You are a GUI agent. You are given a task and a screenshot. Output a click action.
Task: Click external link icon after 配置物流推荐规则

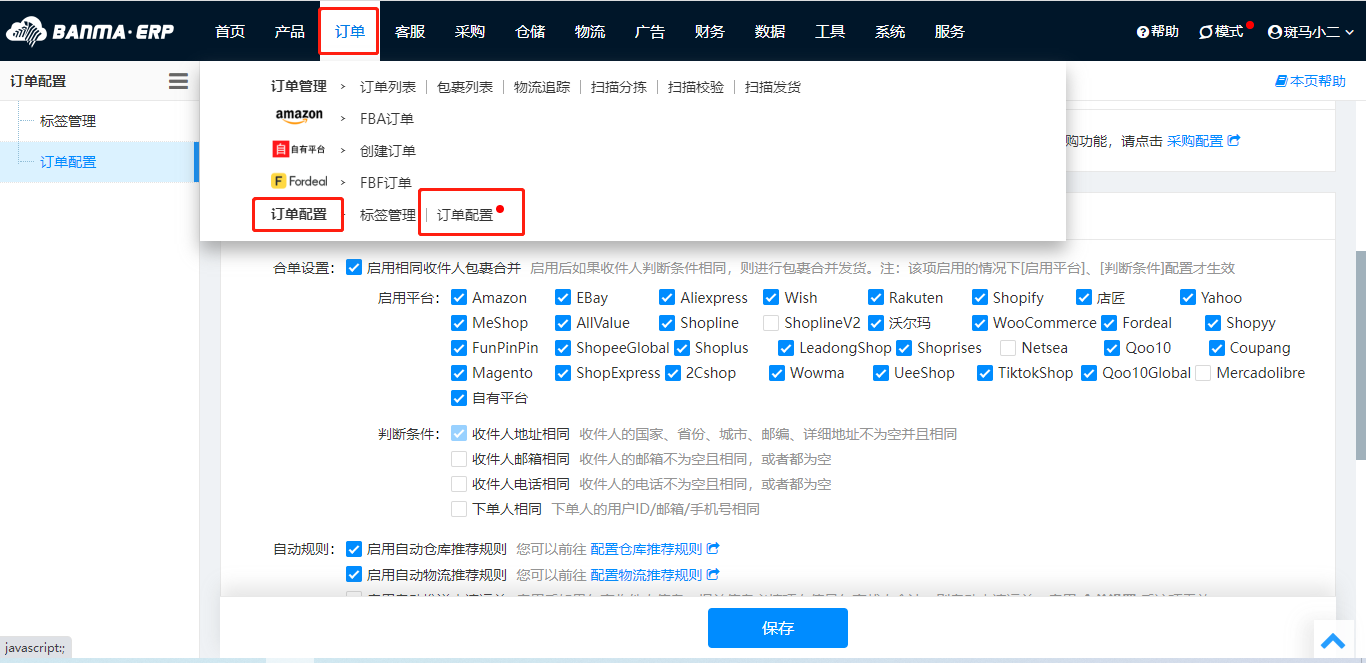(713, 575)
